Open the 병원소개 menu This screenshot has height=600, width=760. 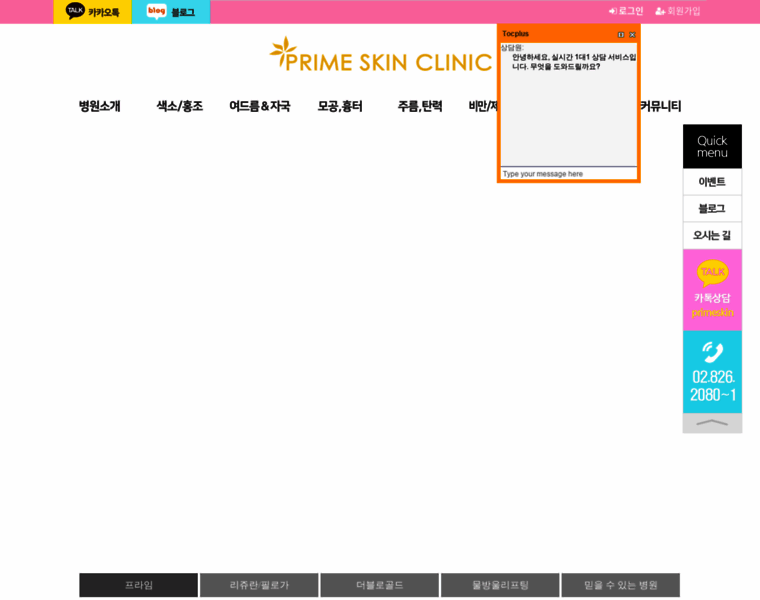pos(100,106)
